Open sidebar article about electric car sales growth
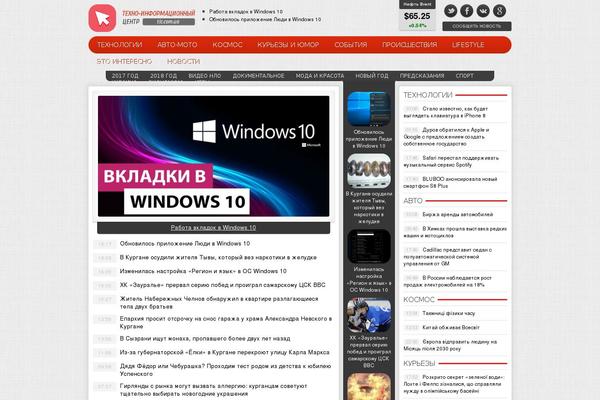600x400 pixels. 448,281
